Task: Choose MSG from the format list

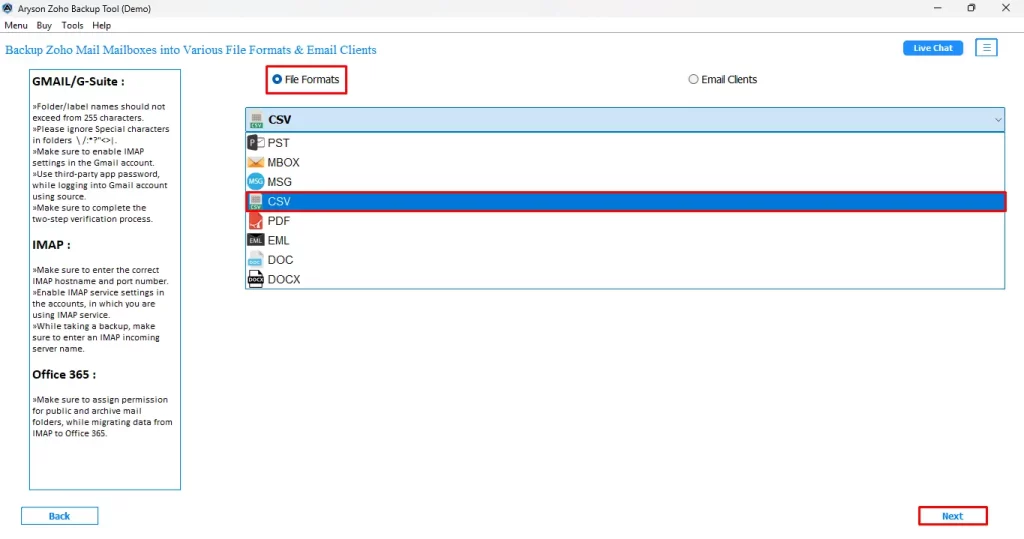Action: [x=625, y=182]
